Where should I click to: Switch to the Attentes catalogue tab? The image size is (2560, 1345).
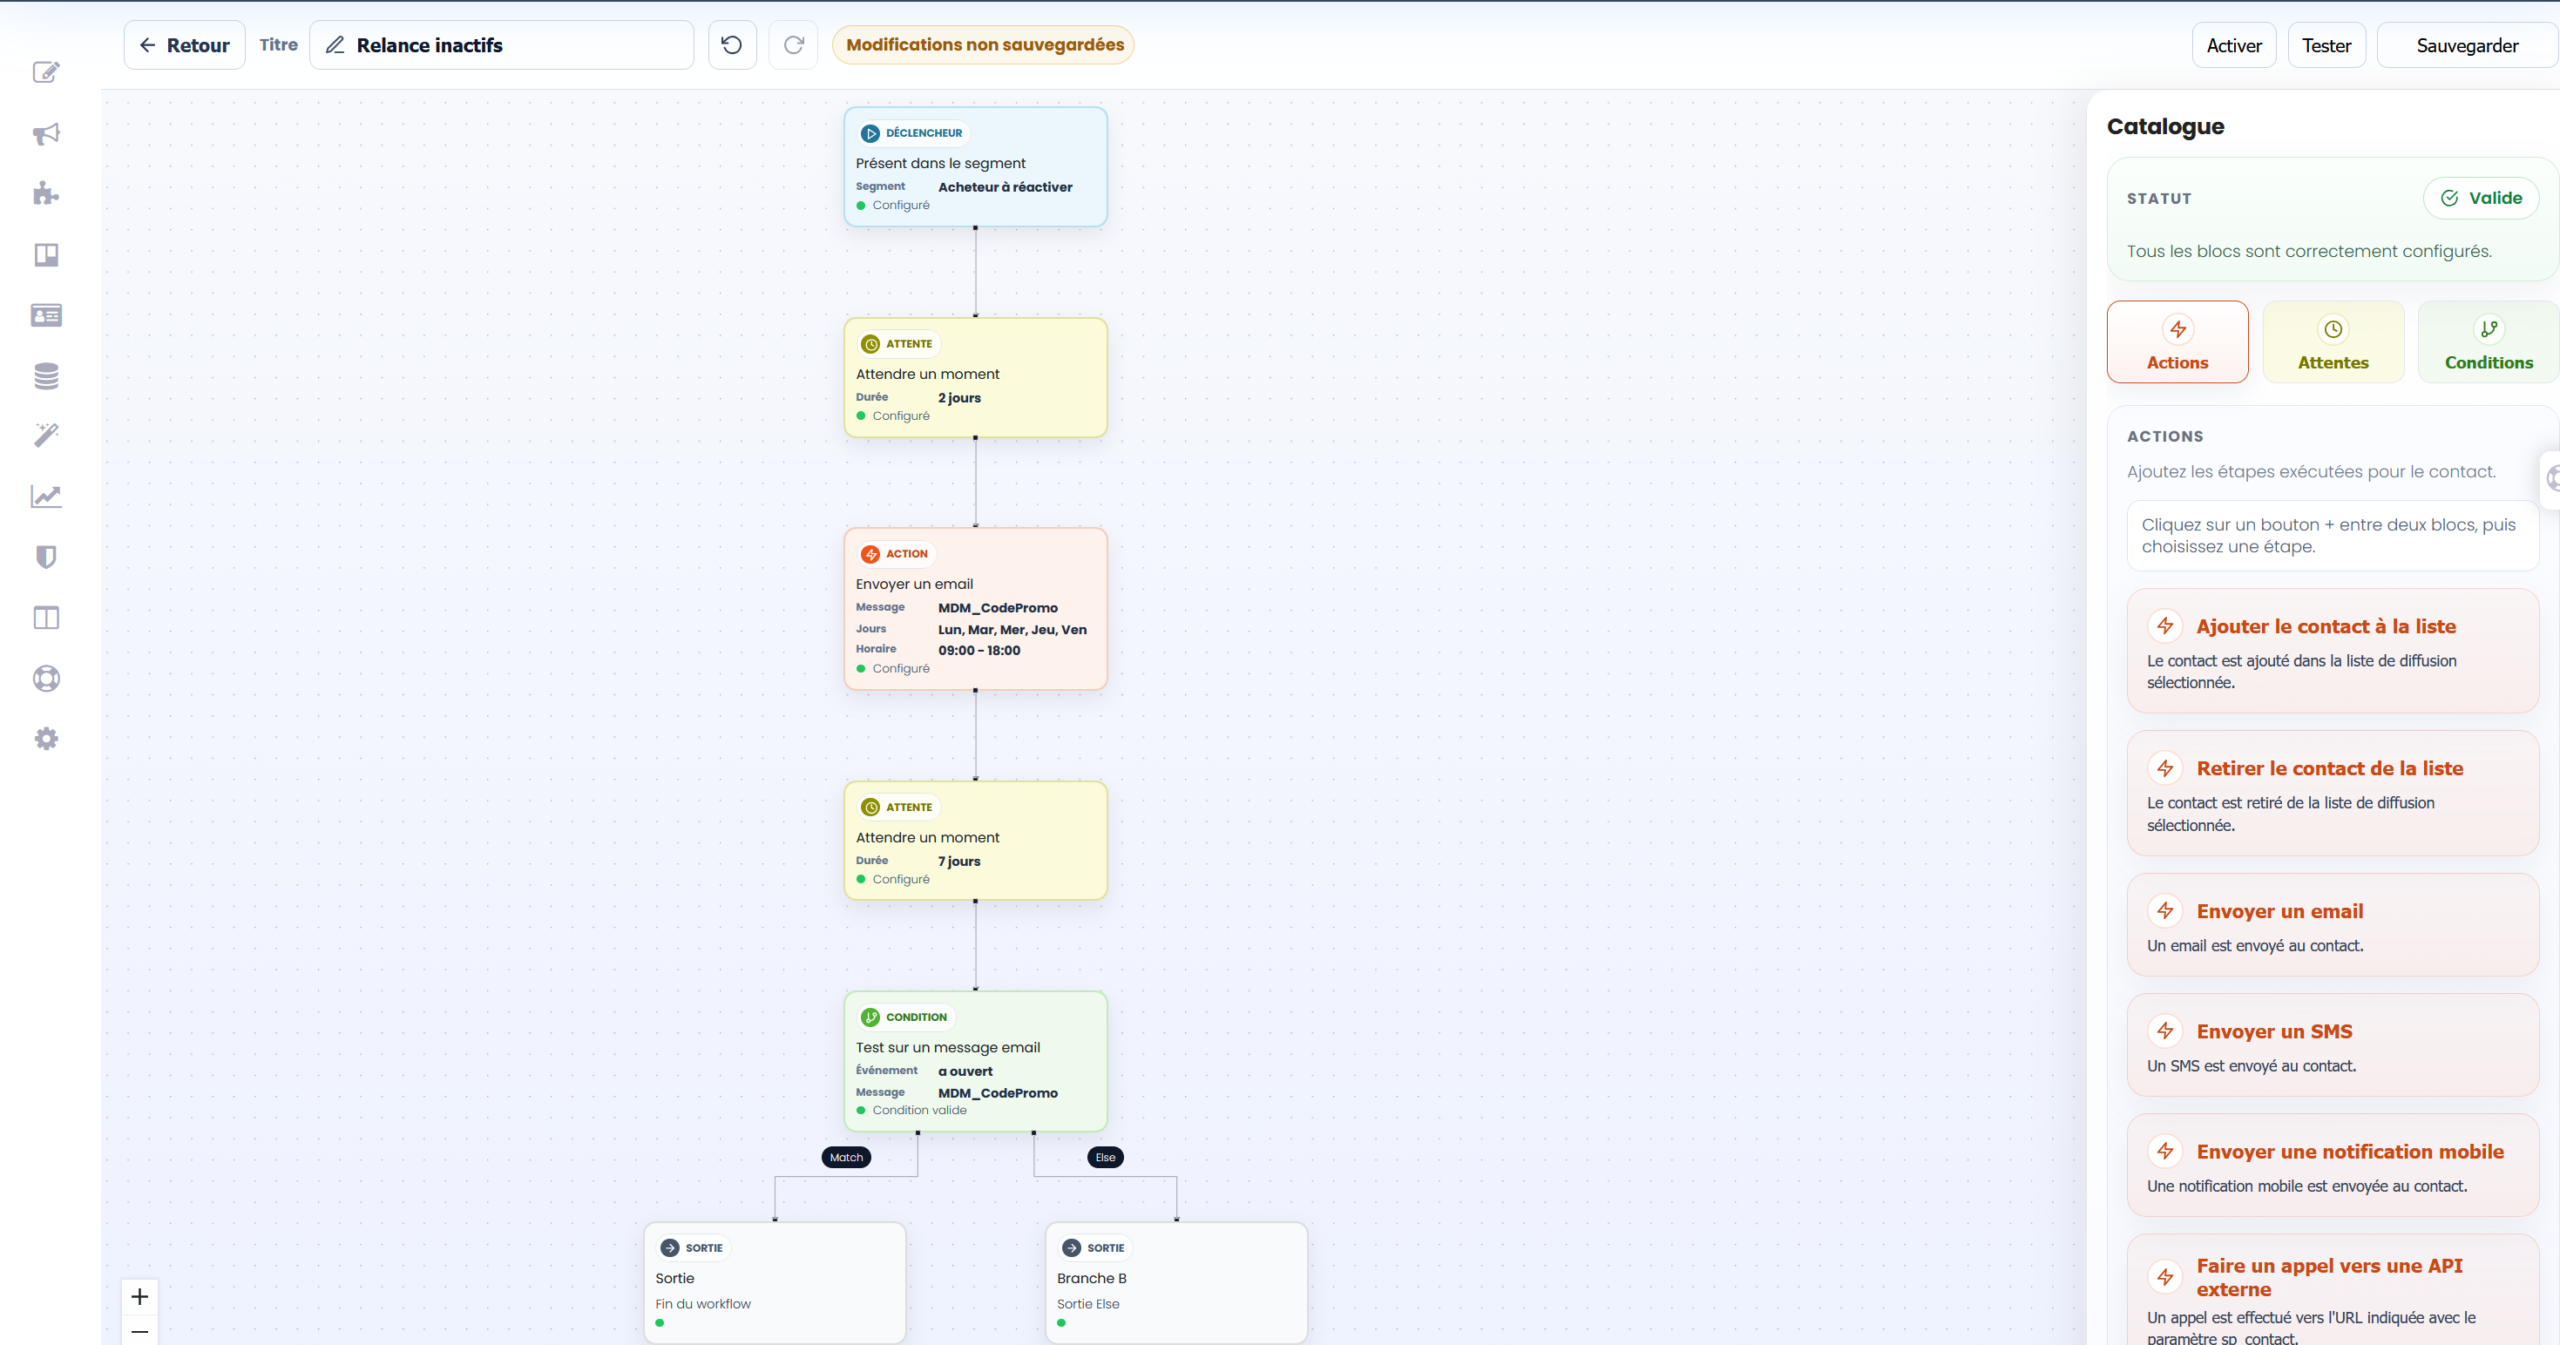2333,342
